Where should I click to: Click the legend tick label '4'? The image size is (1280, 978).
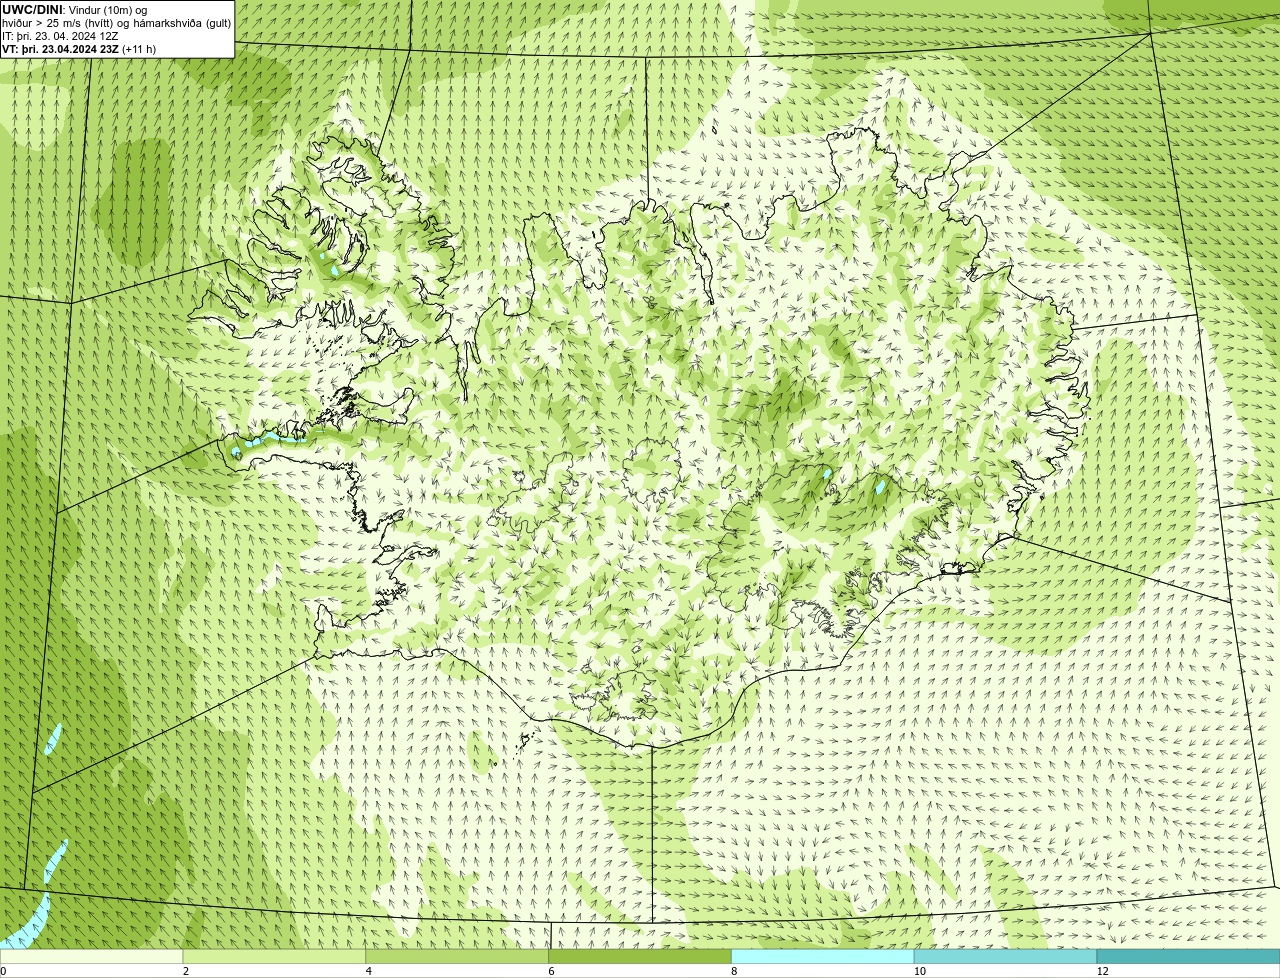pos(369,971)
